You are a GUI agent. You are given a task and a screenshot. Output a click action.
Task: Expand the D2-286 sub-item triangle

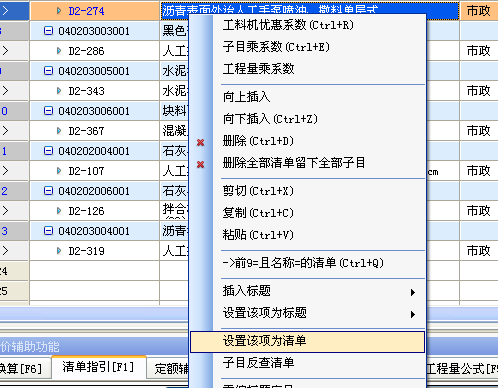pyautogui.click(x=59, y=51)
